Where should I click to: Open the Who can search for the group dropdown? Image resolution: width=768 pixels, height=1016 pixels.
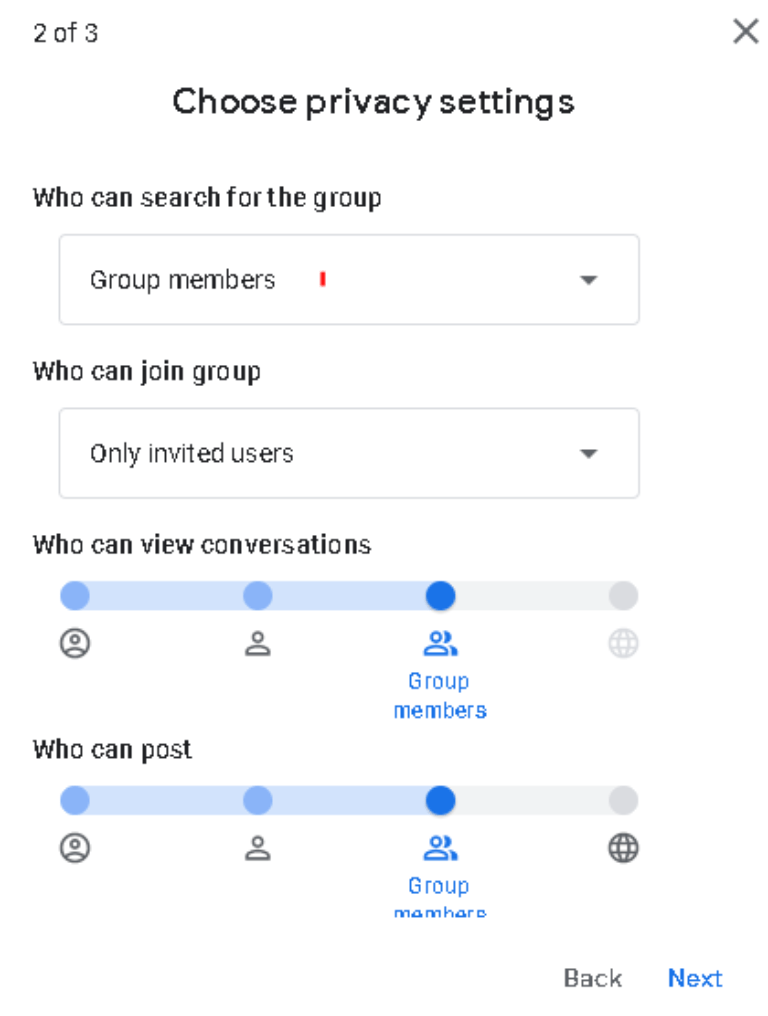(x=348, y=280)
